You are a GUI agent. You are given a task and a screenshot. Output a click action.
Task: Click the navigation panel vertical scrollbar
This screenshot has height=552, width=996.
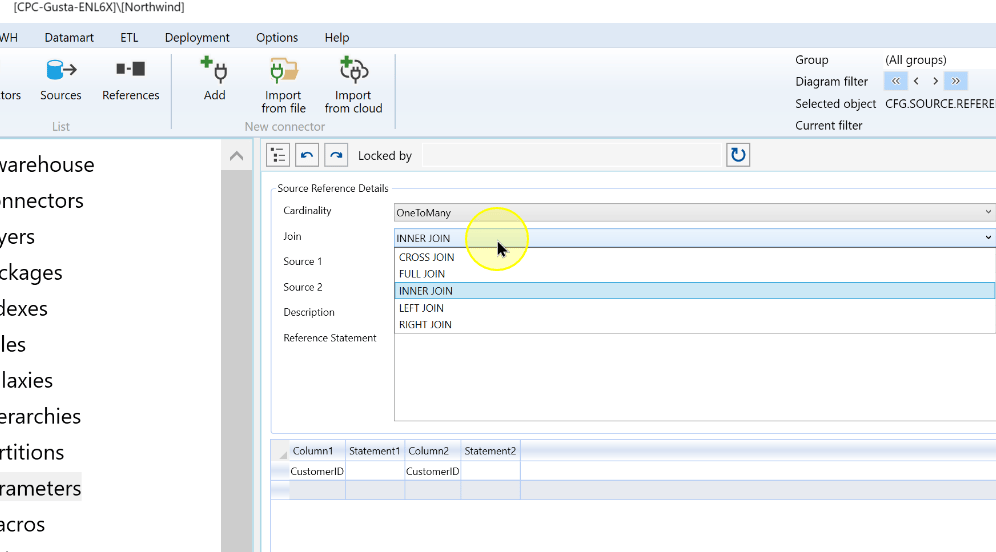tap(236, 362)
